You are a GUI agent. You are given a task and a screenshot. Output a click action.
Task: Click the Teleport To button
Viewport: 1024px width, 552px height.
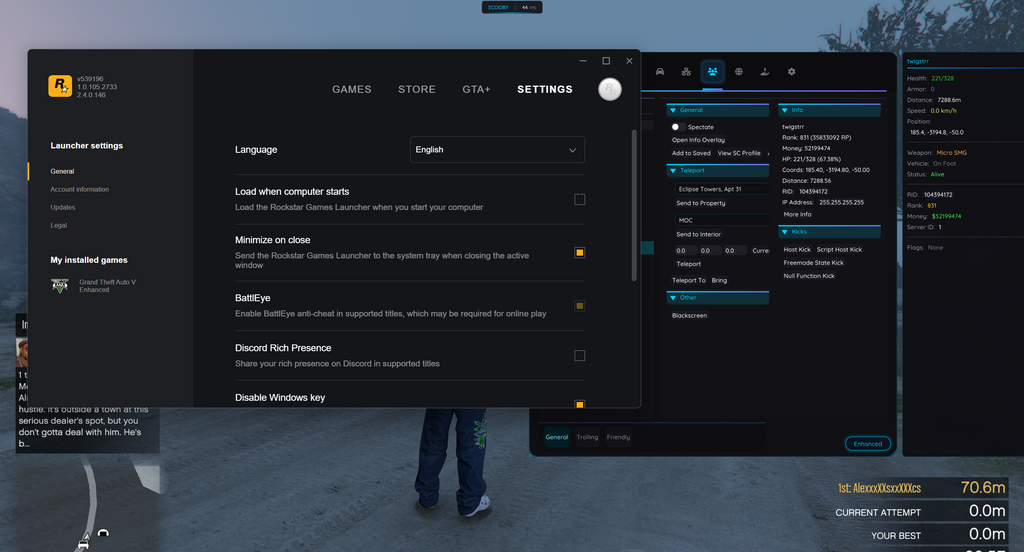689,280
